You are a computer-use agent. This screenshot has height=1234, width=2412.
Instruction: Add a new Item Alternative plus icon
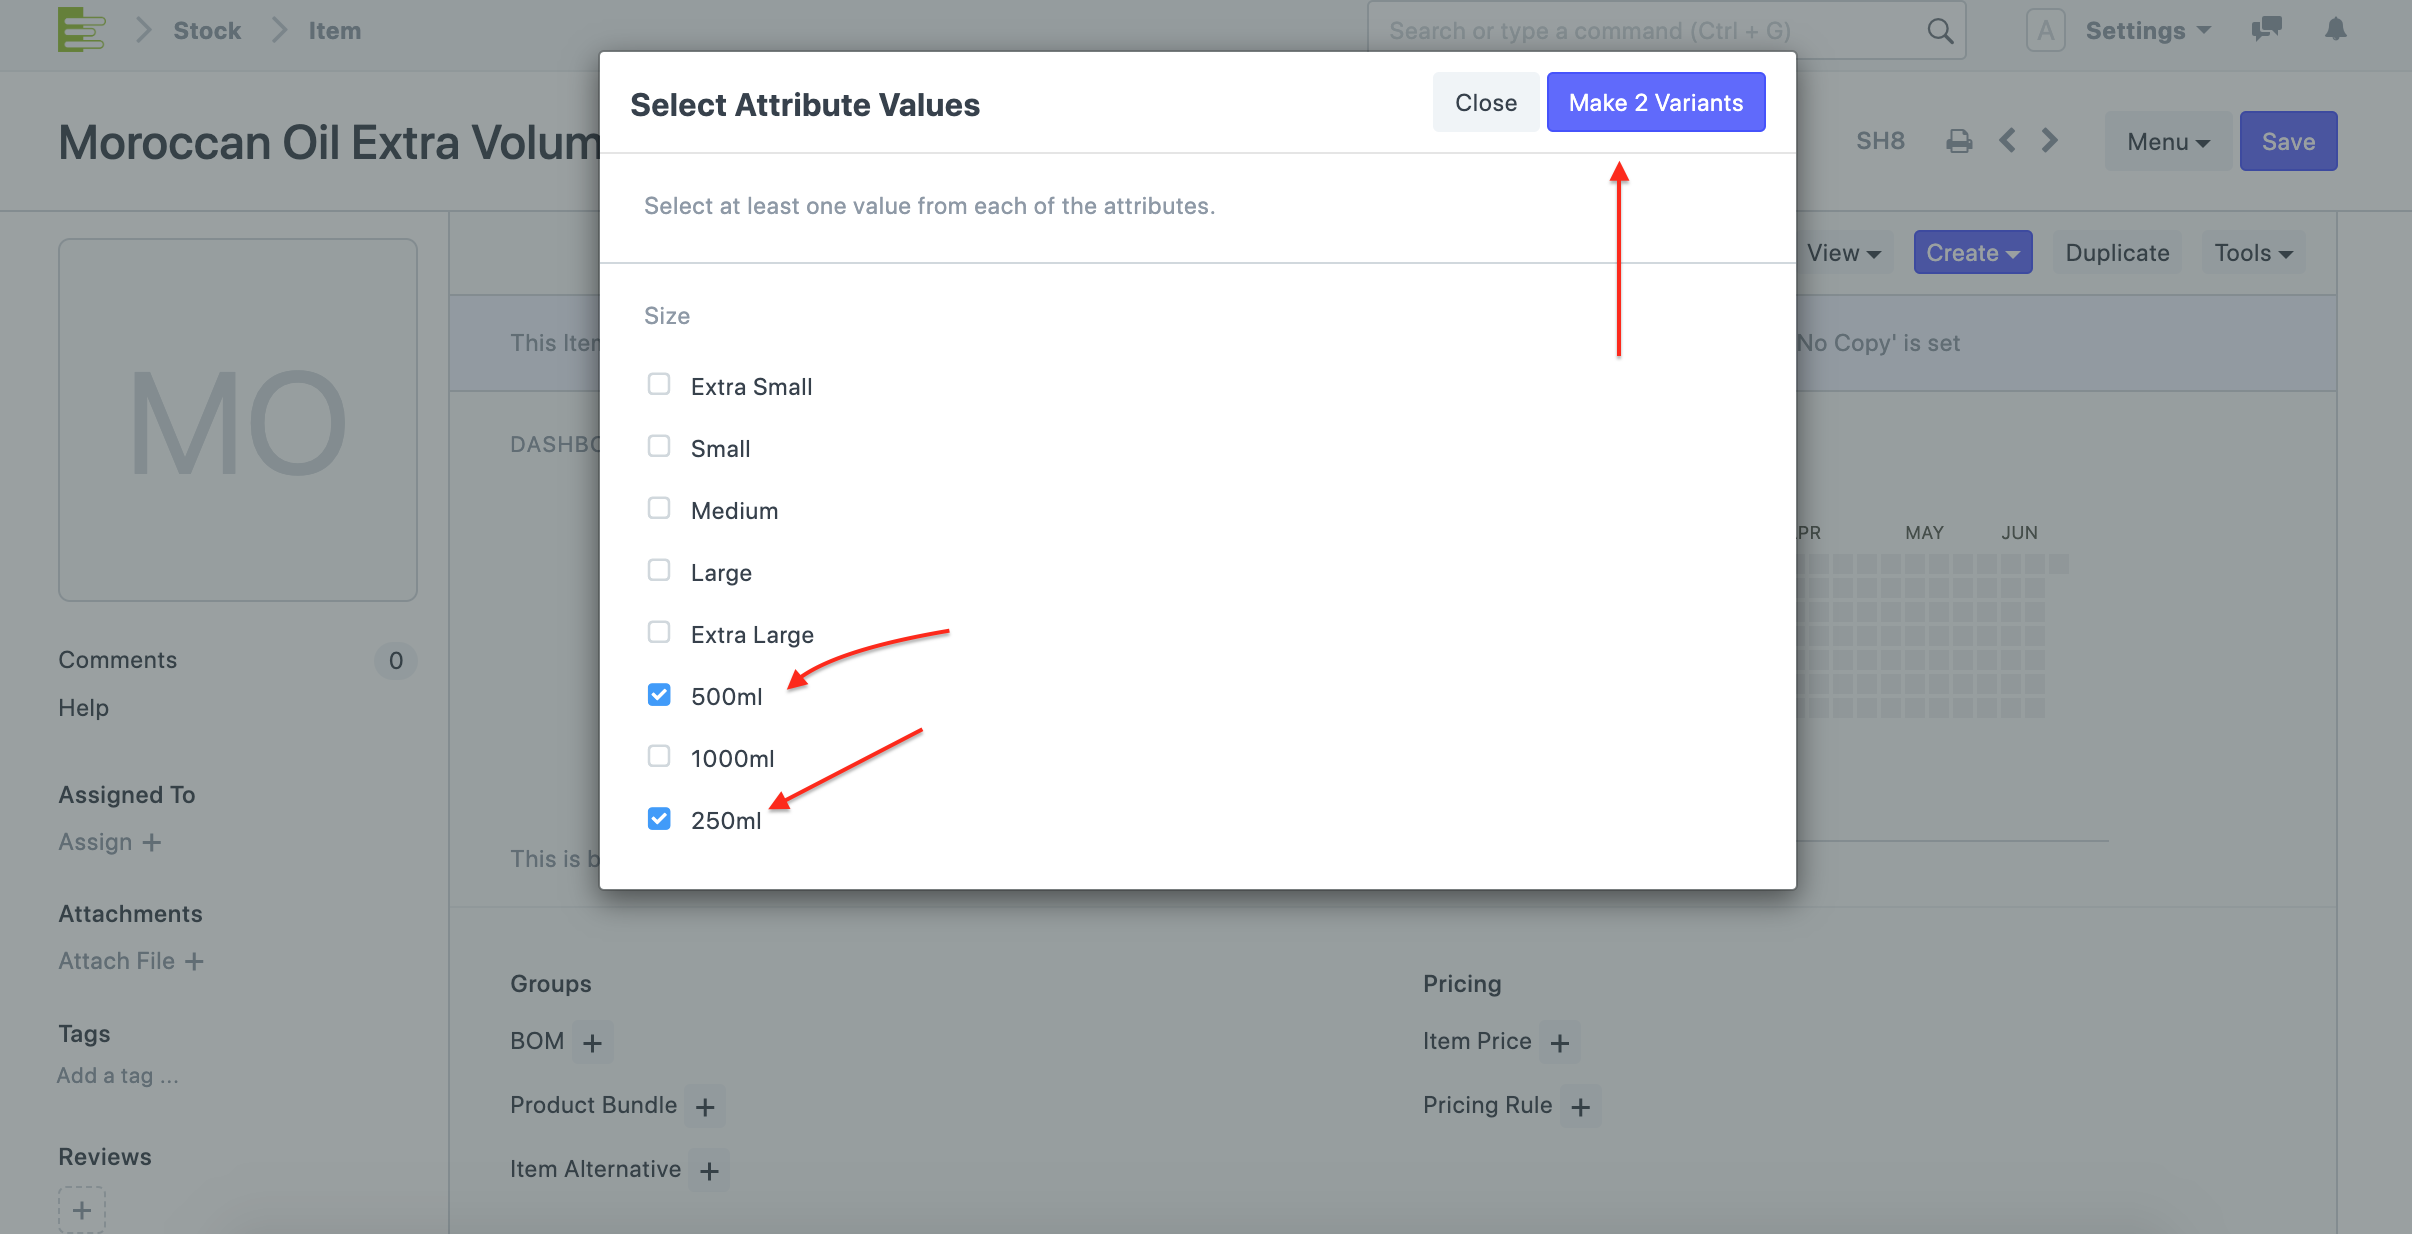coord(709,1171)
